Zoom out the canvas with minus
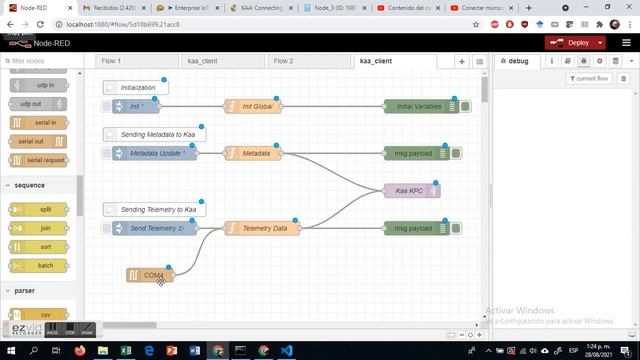This screenshot has height=360, width=640. [461, 335]
